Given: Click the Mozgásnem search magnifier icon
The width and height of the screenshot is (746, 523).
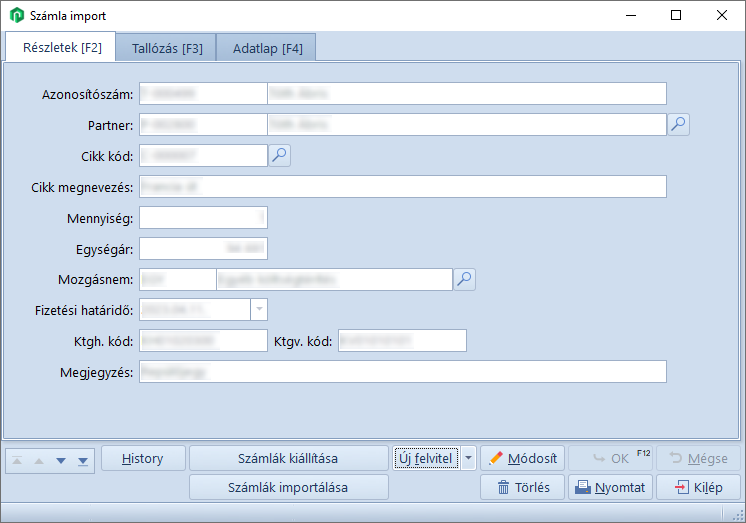Looking at the screenshot, I should 464,279.
